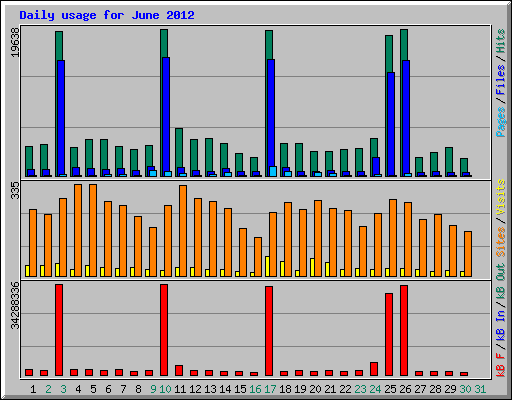Click green day label 16 on the x-axis
This screenshot has height=400, width=512.
(x=255, y=389)
